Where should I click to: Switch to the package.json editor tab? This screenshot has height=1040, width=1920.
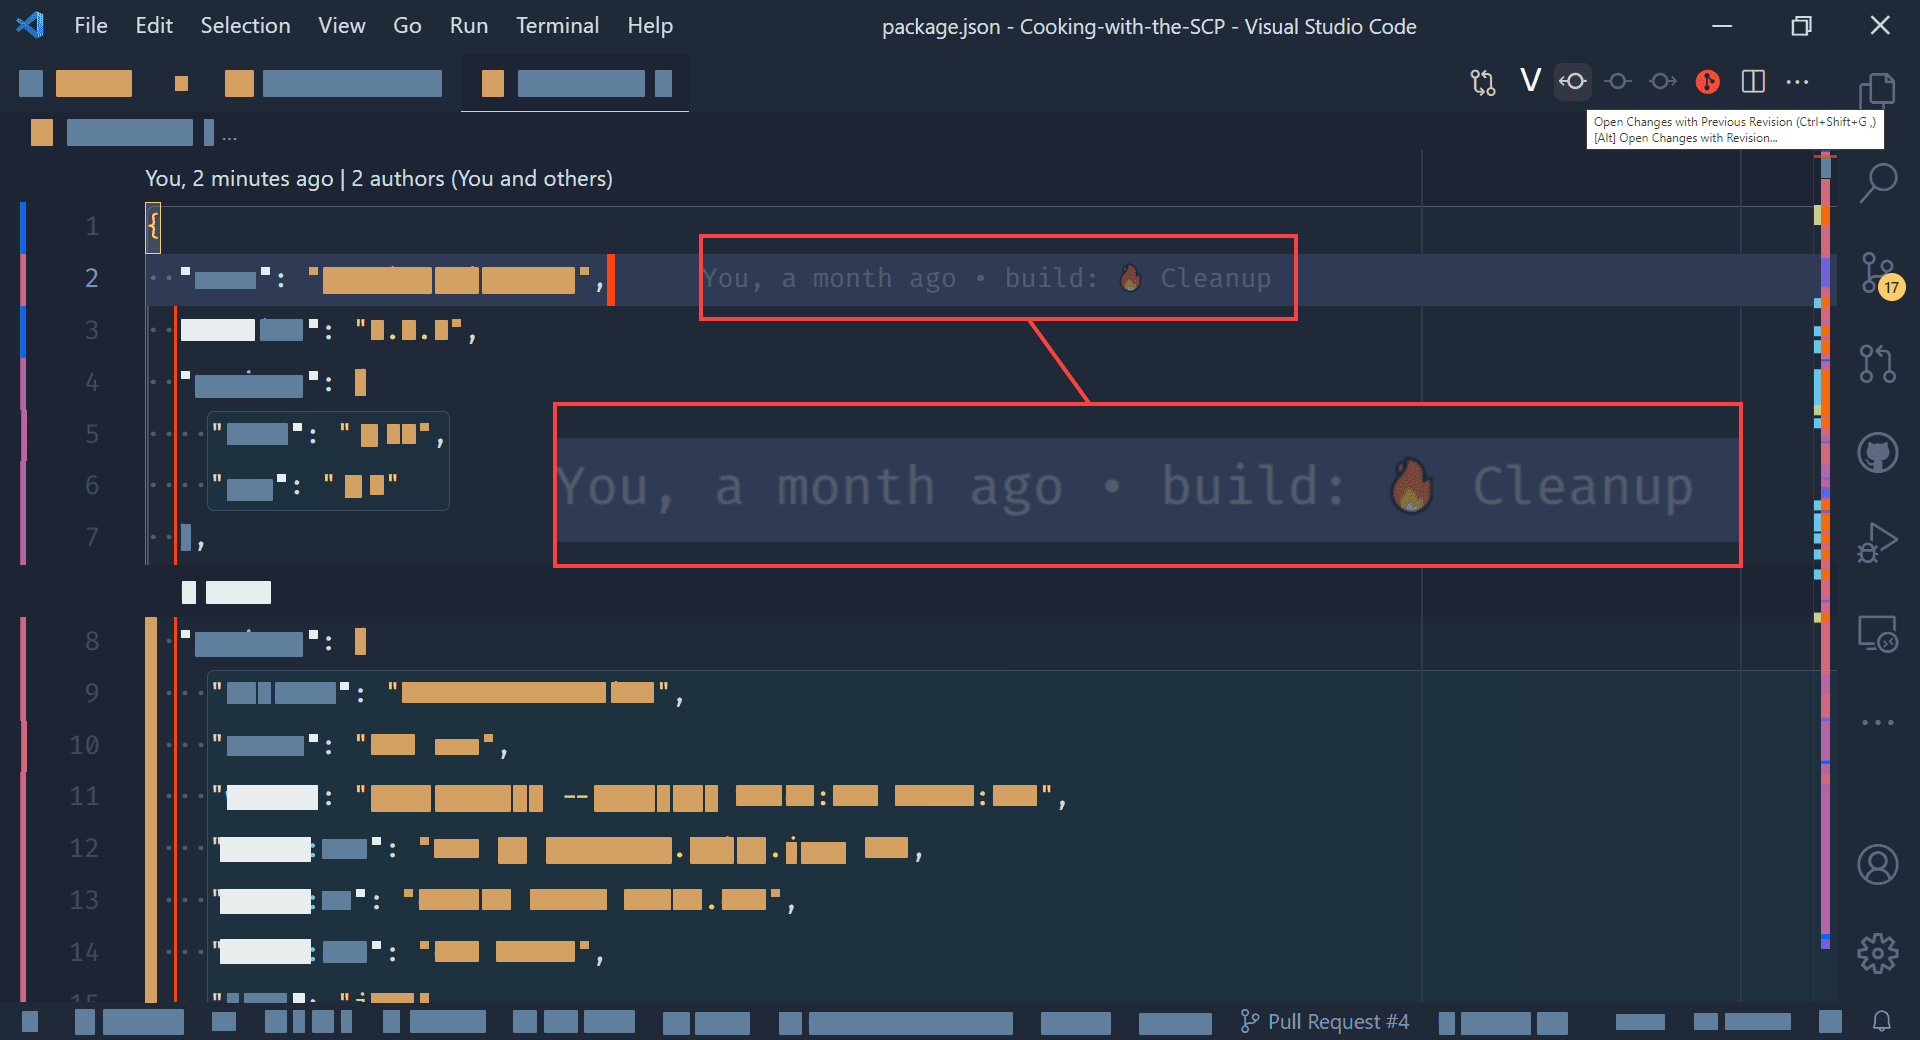pos(575,83)
